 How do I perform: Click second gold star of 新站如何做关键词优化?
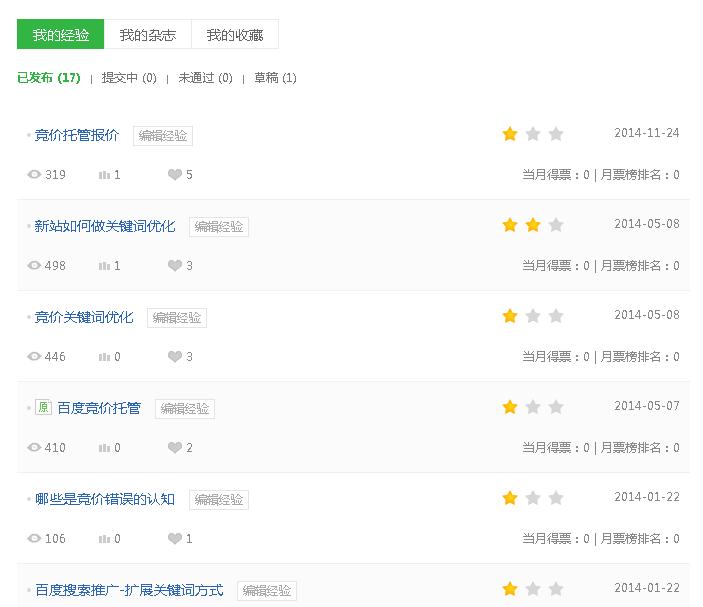533,225
